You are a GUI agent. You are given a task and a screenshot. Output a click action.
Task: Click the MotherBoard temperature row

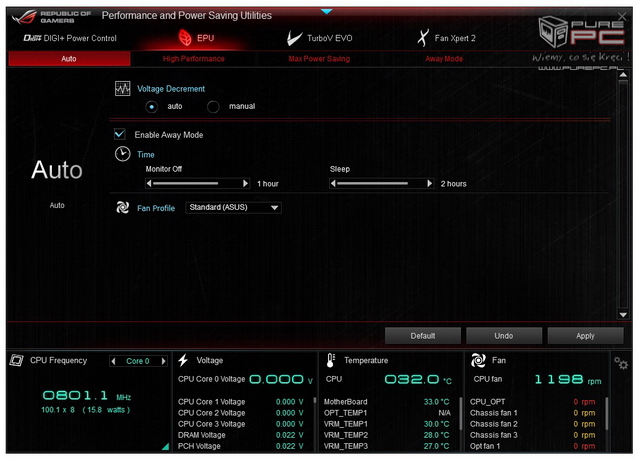(x=387, y=402)
